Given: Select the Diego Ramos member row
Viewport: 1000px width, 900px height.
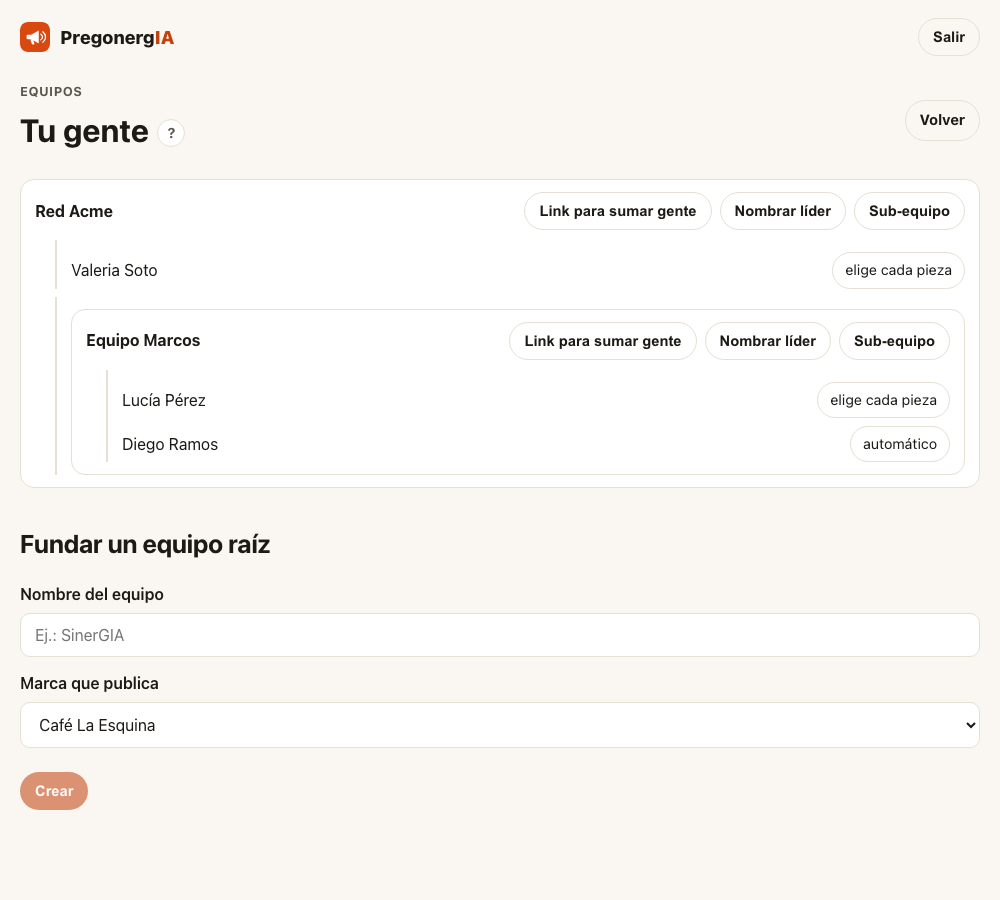Looking at the screenshot, I should [x=528, y=444].
